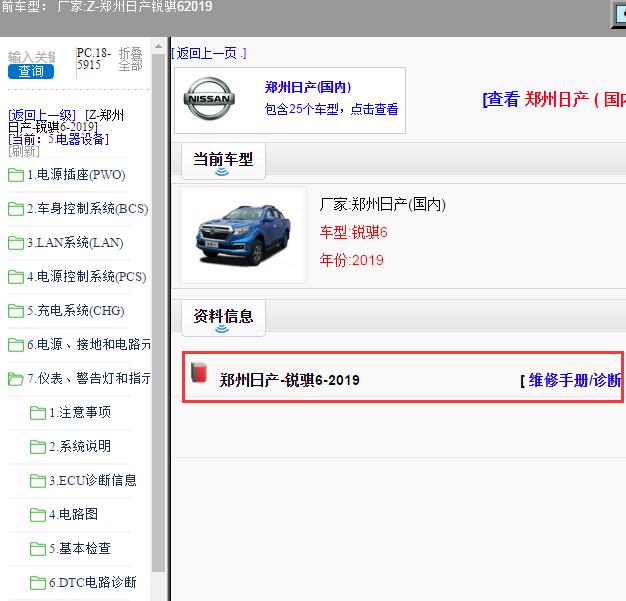Image resolution: width=626 pixels, height=601 pixels.
Task: Click folder icon beside 1.注意事项
Action: (x=38, y=413)
